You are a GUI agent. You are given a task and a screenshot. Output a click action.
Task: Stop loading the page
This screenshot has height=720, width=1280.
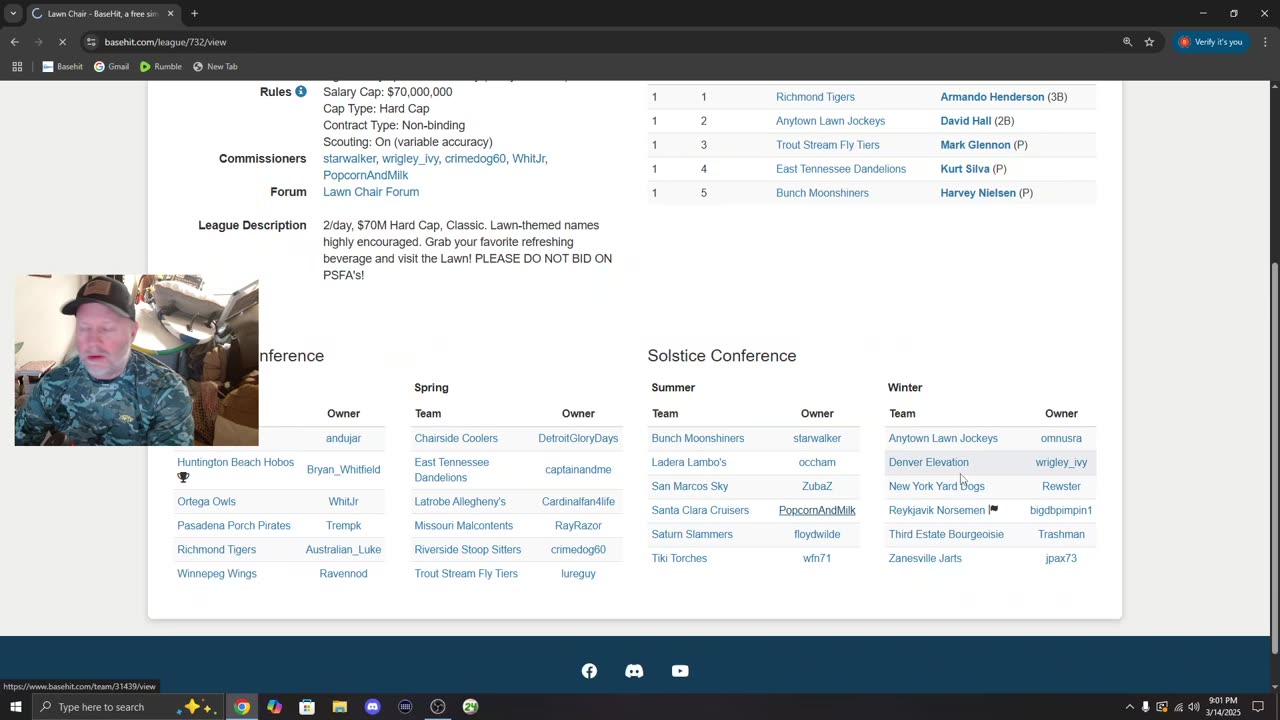click(x=62, y=42)
